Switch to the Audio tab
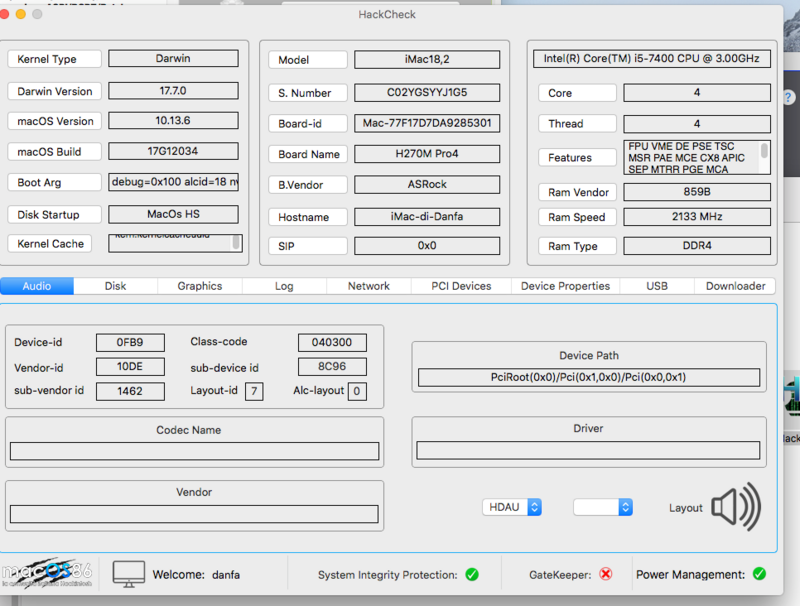The height and width of the screenshot is (606, 800). [37, 286]
